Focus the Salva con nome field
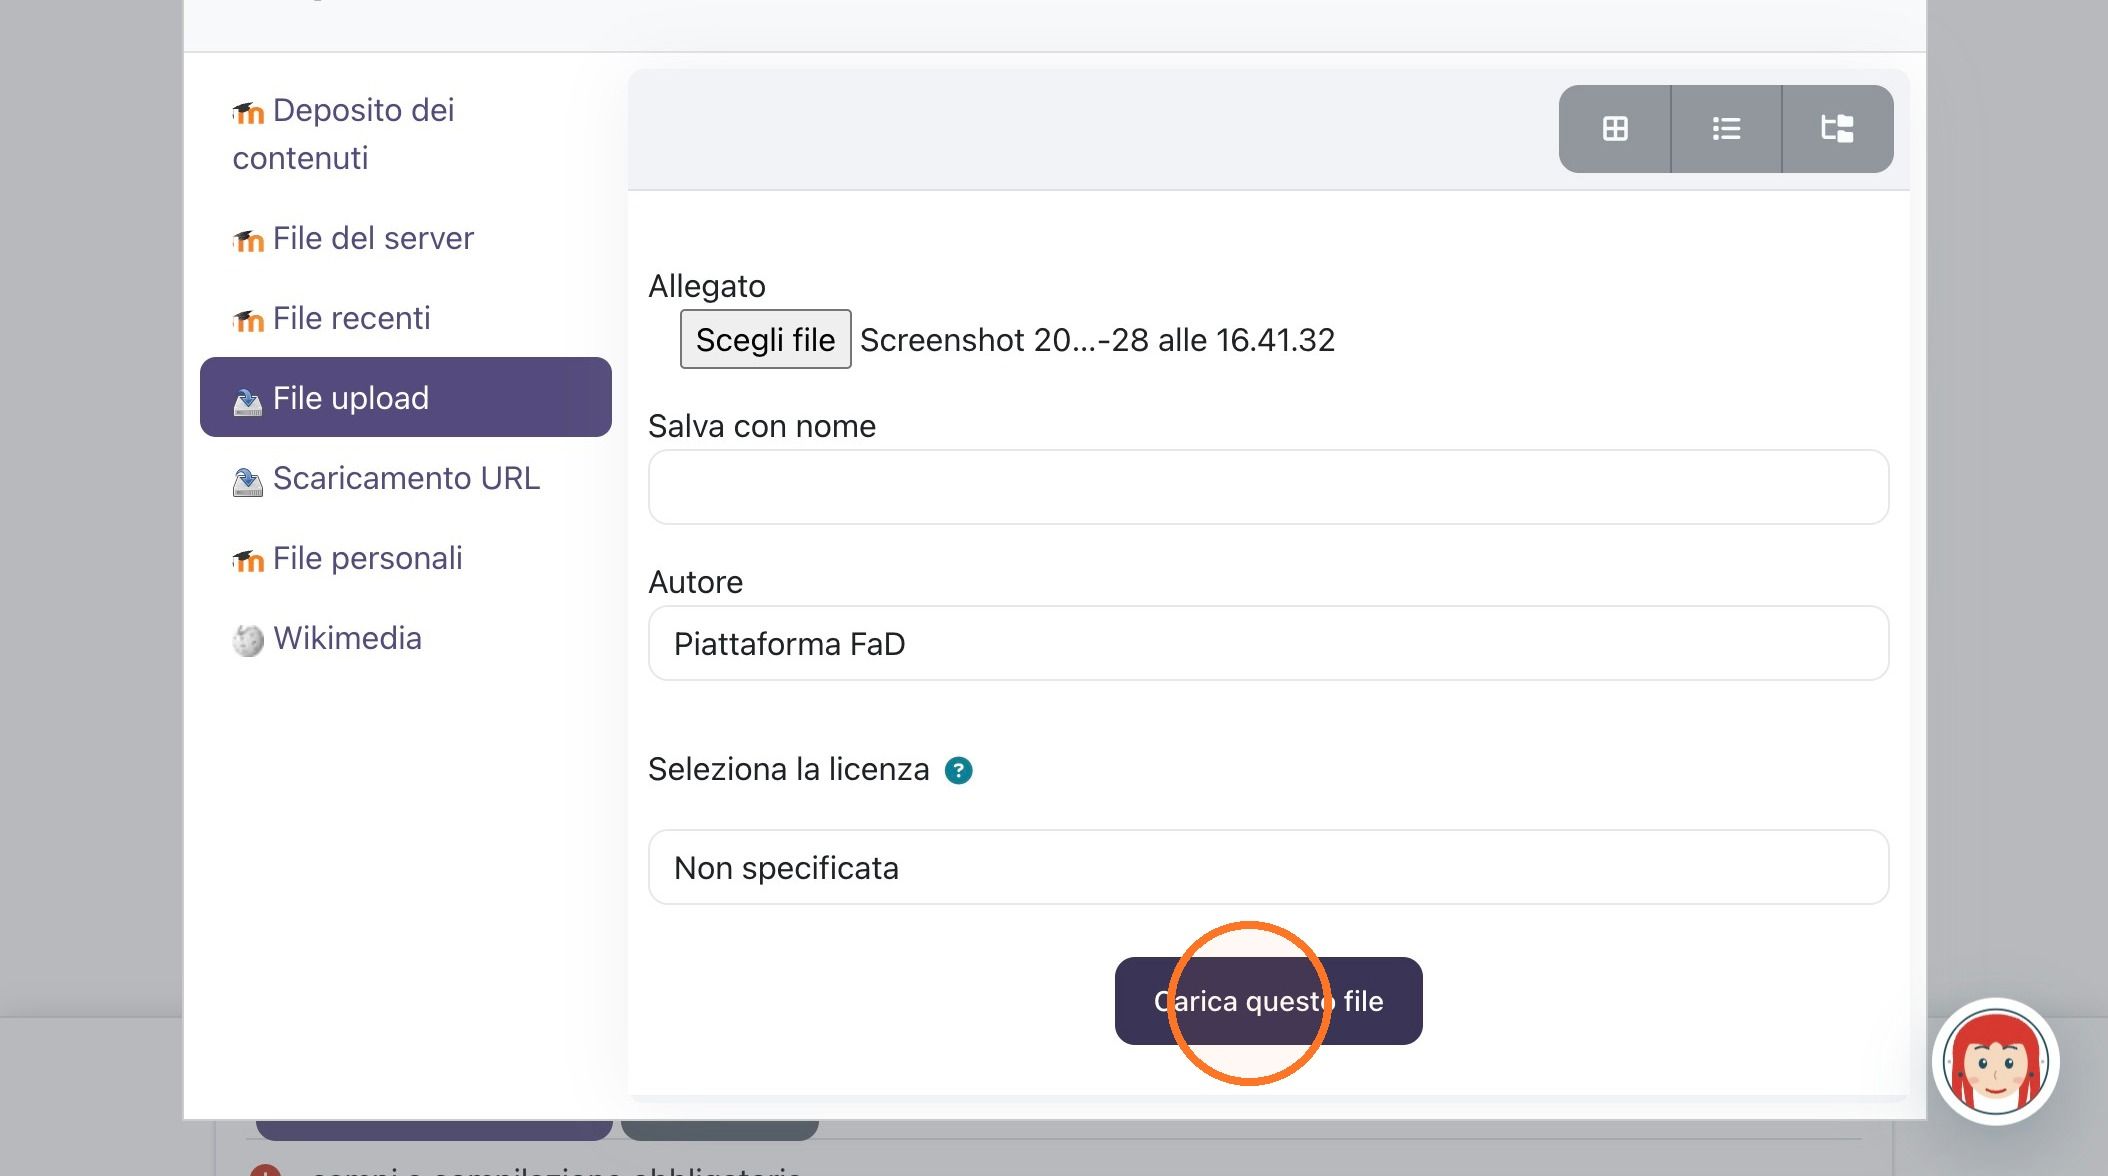Screen dimensions: 2108x1176 pos(1268,487)
